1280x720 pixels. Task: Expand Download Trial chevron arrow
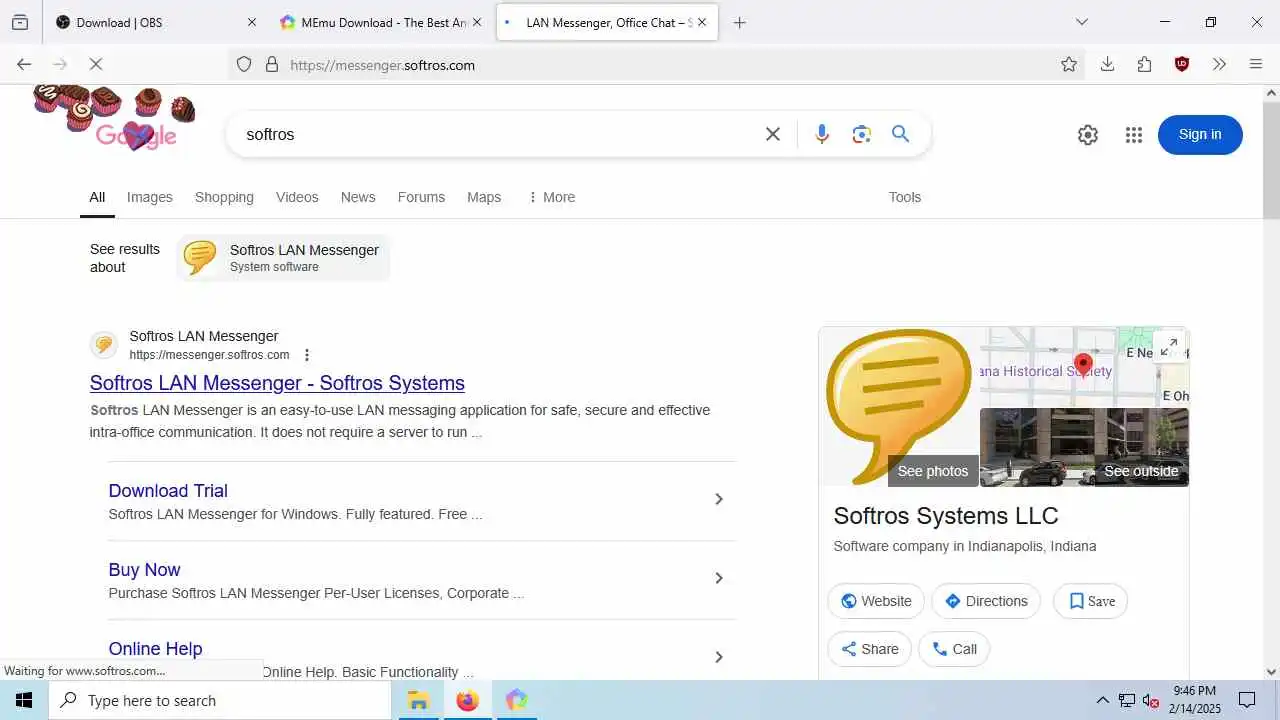click(x=718, y=499)
